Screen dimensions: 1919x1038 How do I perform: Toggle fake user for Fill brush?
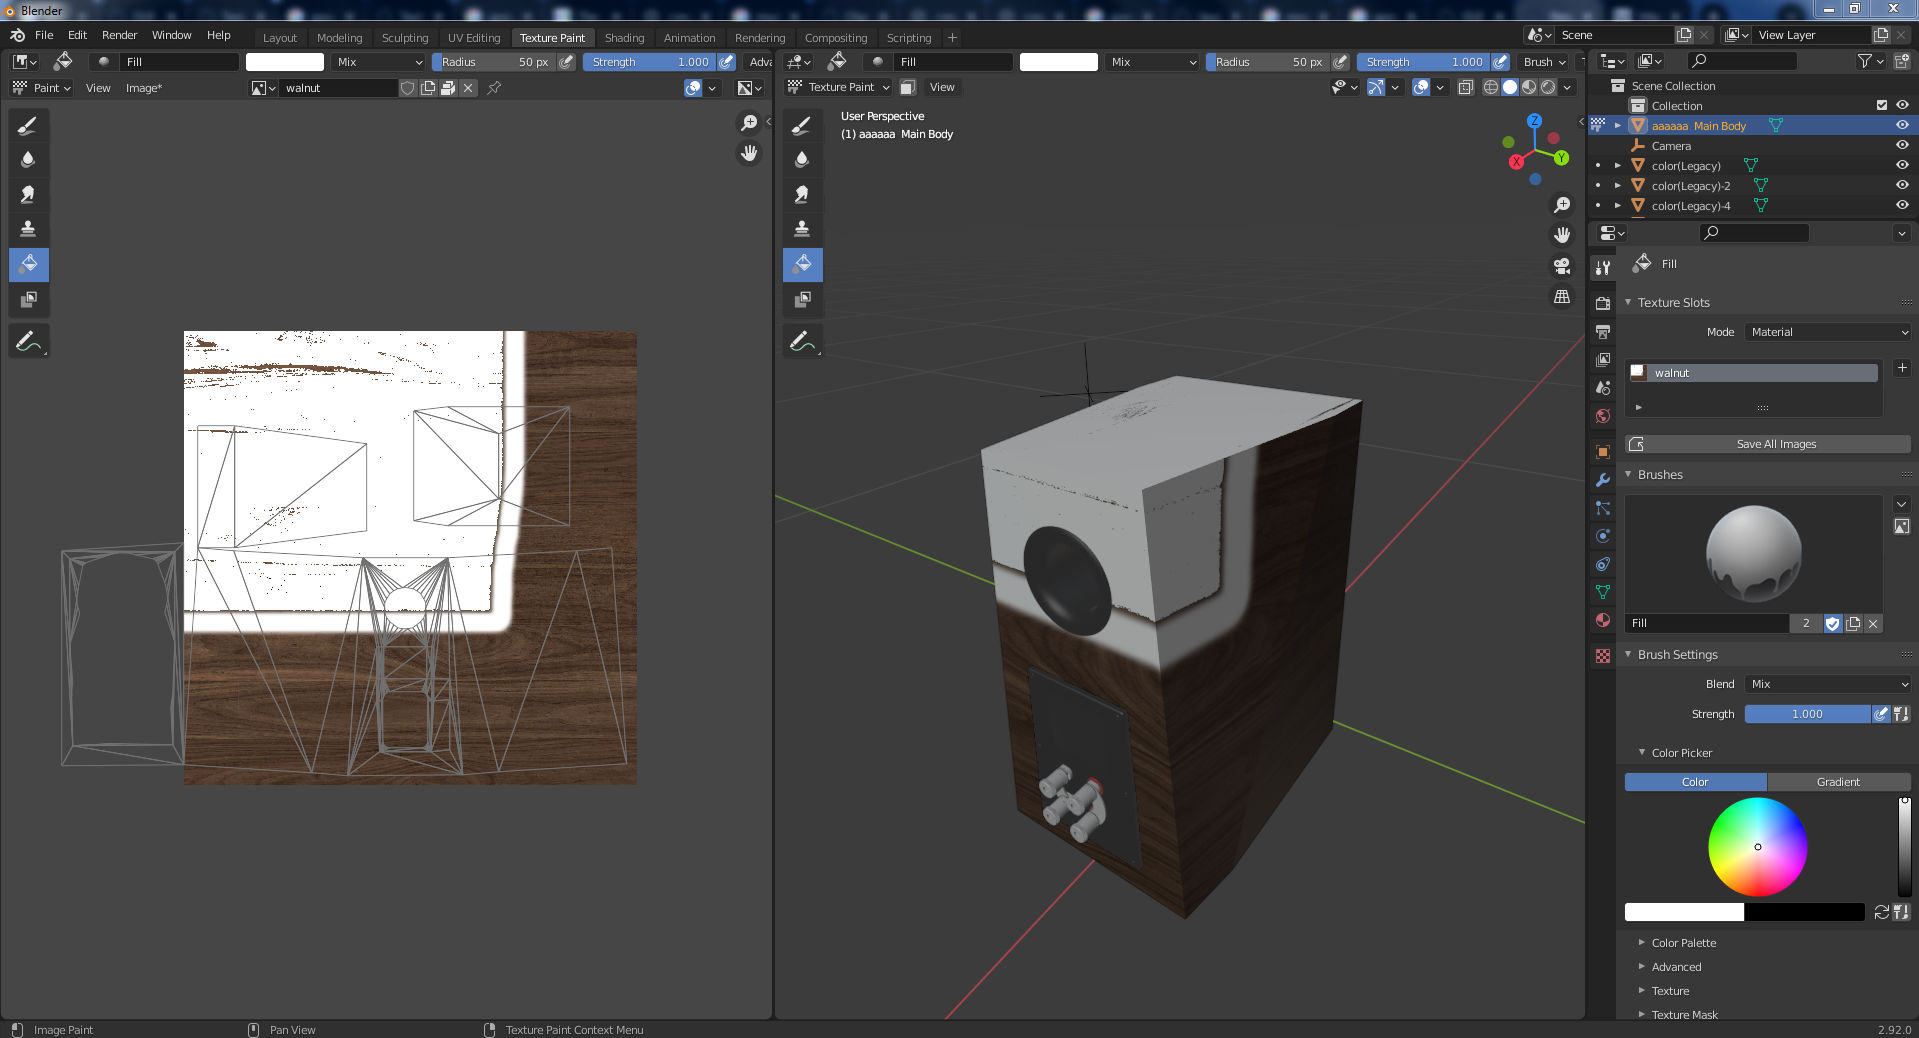click(1833, 623)
